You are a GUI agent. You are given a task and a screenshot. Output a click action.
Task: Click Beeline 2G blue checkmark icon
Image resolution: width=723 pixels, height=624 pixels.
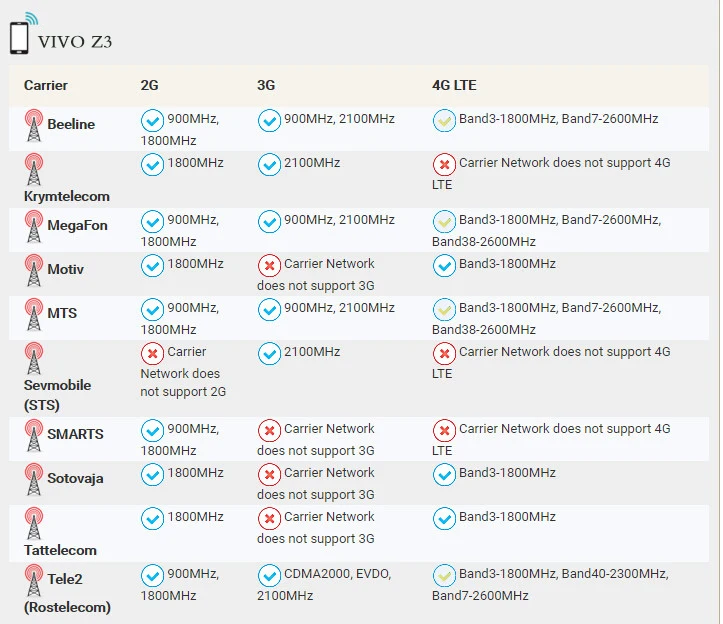pos(152,121)
